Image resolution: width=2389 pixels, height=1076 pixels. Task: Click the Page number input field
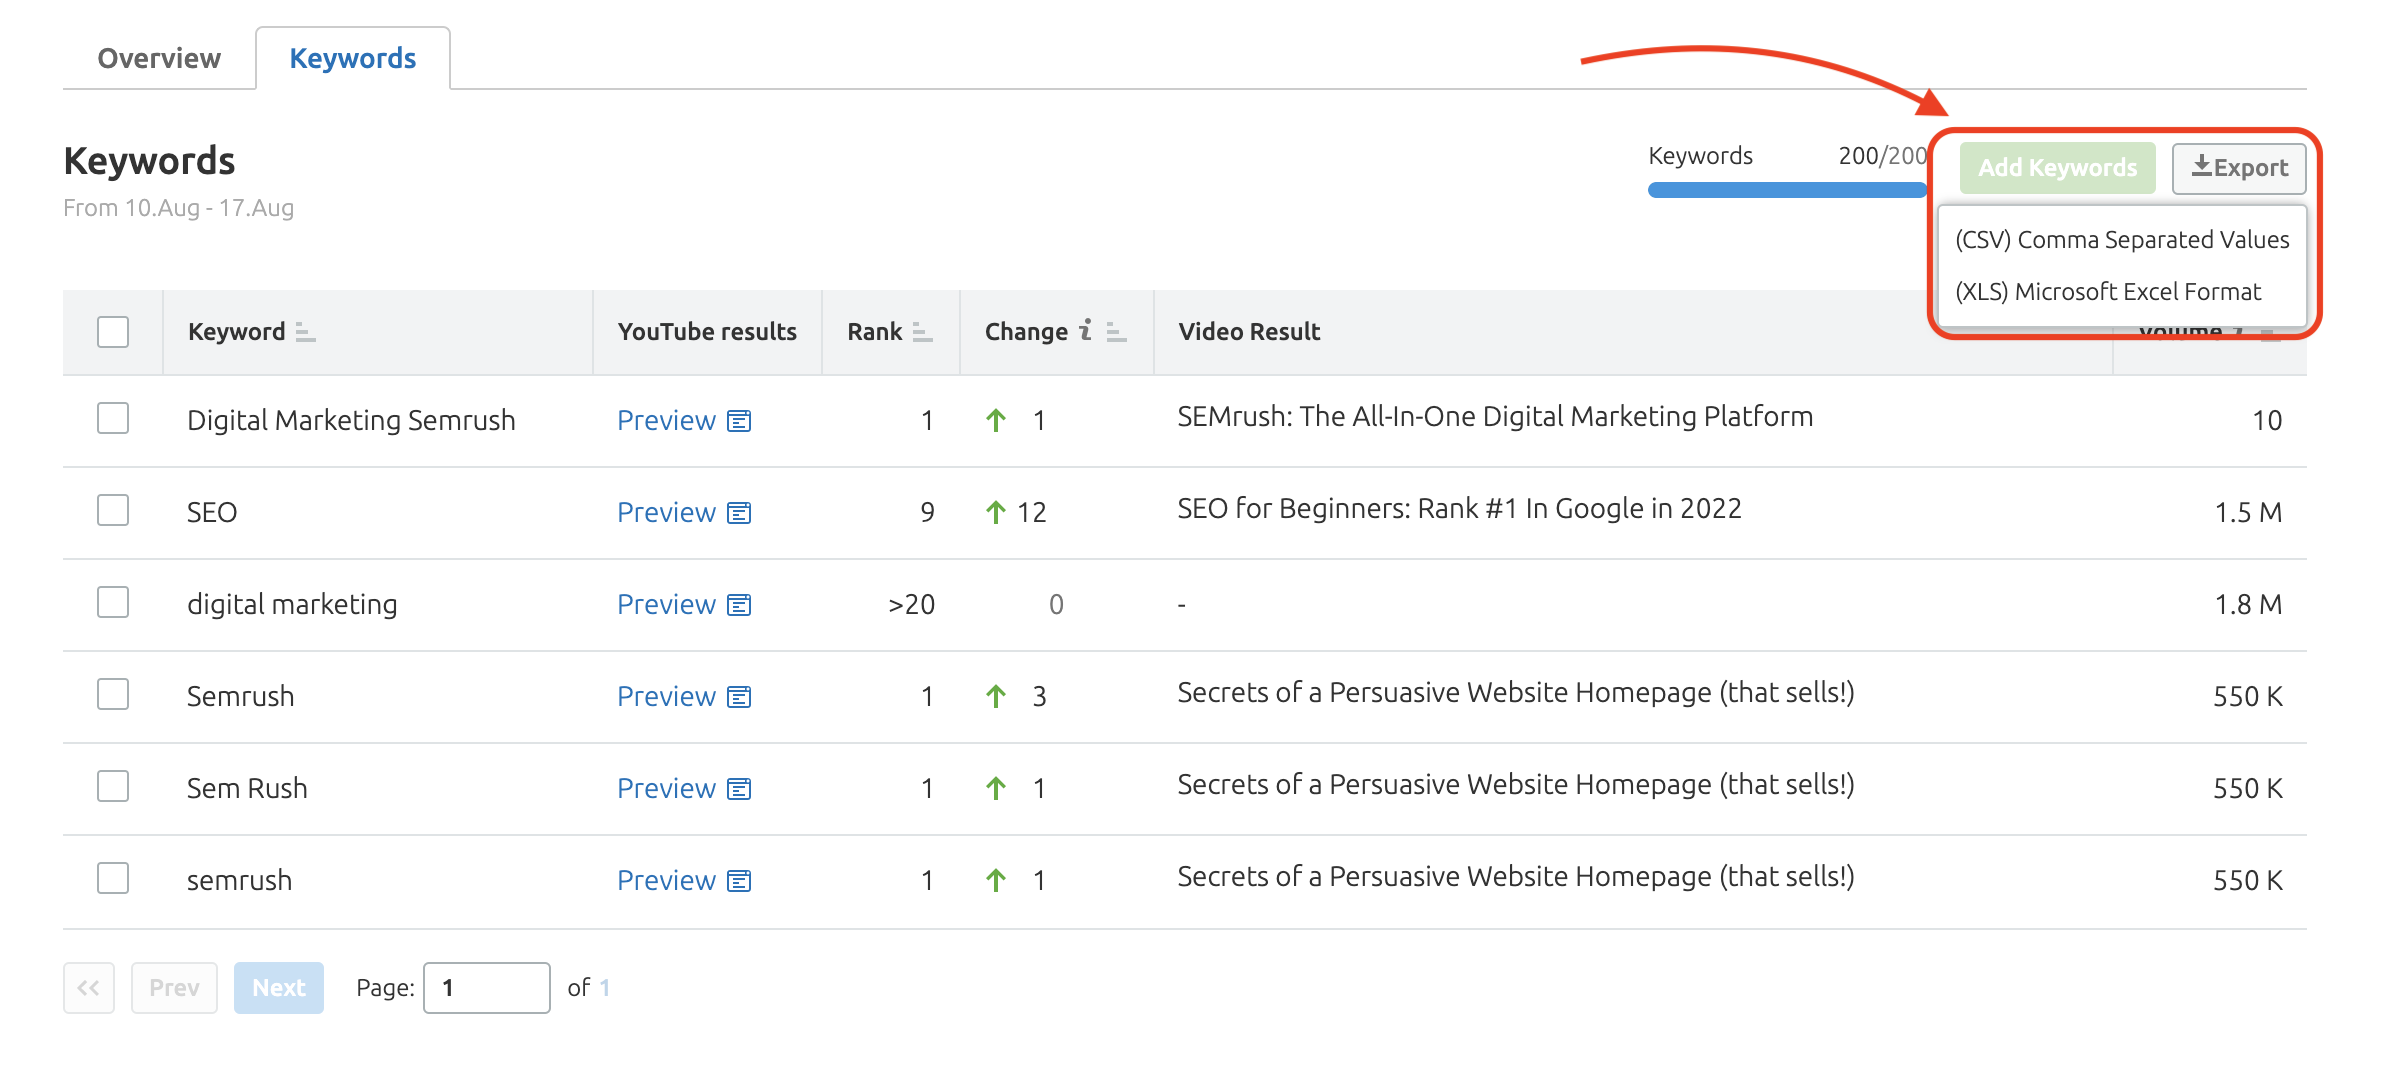tap(487, 987)
